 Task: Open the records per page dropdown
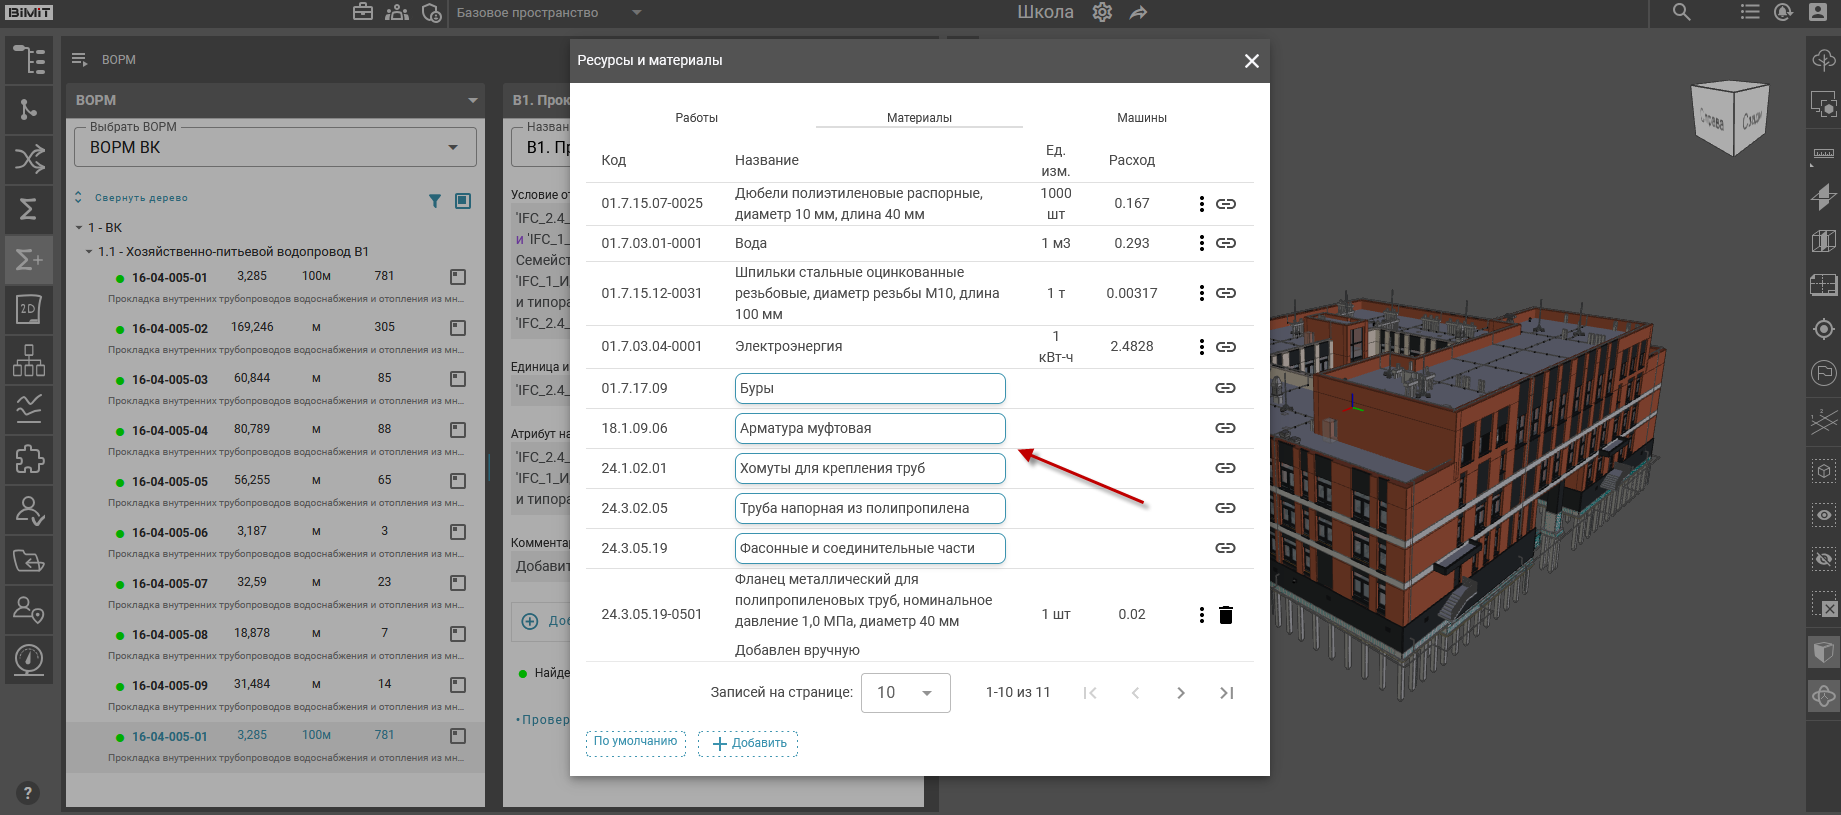point(905,693)
